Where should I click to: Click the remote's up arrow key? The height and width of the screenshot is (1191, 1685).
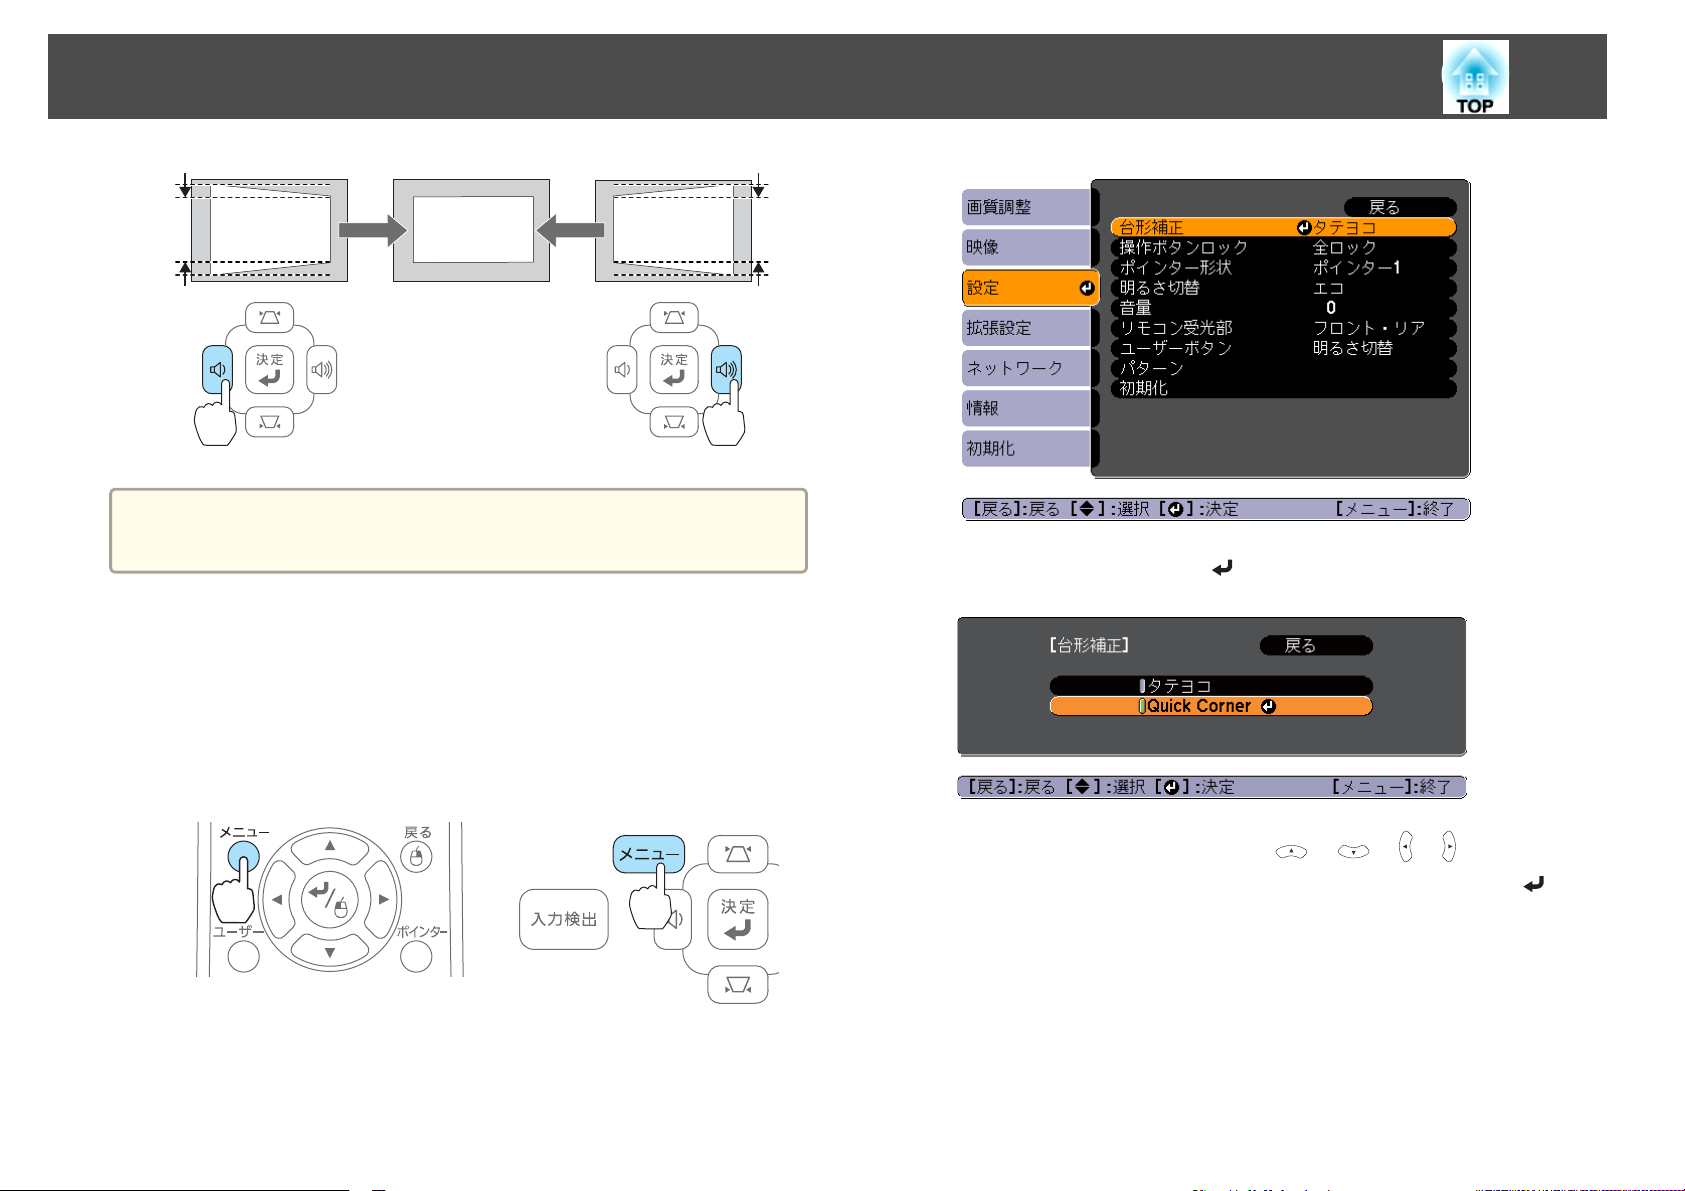pyautogui.click(x=330, y=845)
